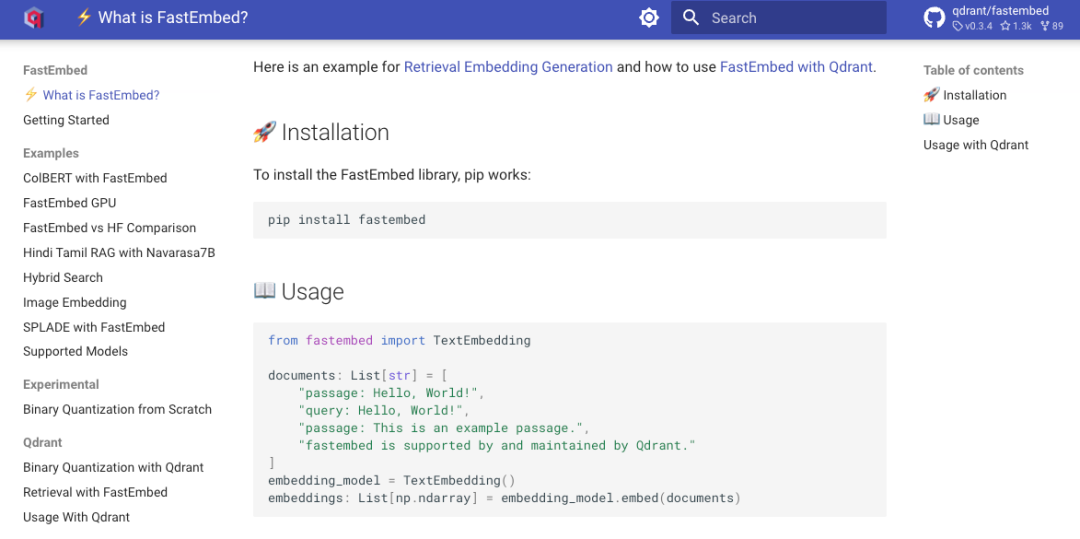Click the 'pip install fastembed' code block

(570, 220)
